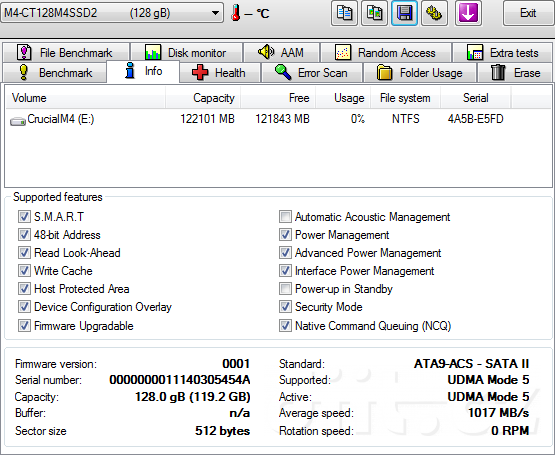
Task: Toggle the S.M.A.R.T checkbox
Action: (x=24, y=216)
